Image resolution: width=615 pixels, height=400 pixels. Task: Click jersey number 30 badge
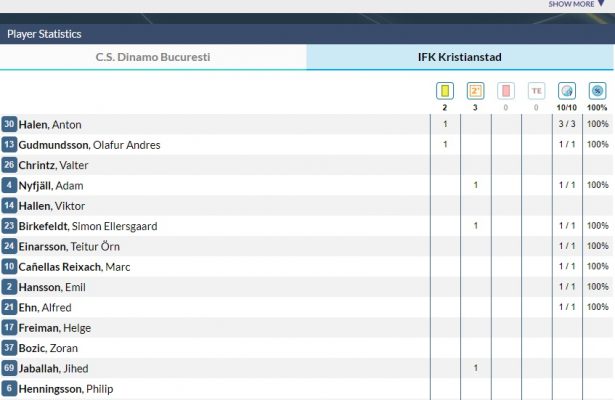click(9, 124)
